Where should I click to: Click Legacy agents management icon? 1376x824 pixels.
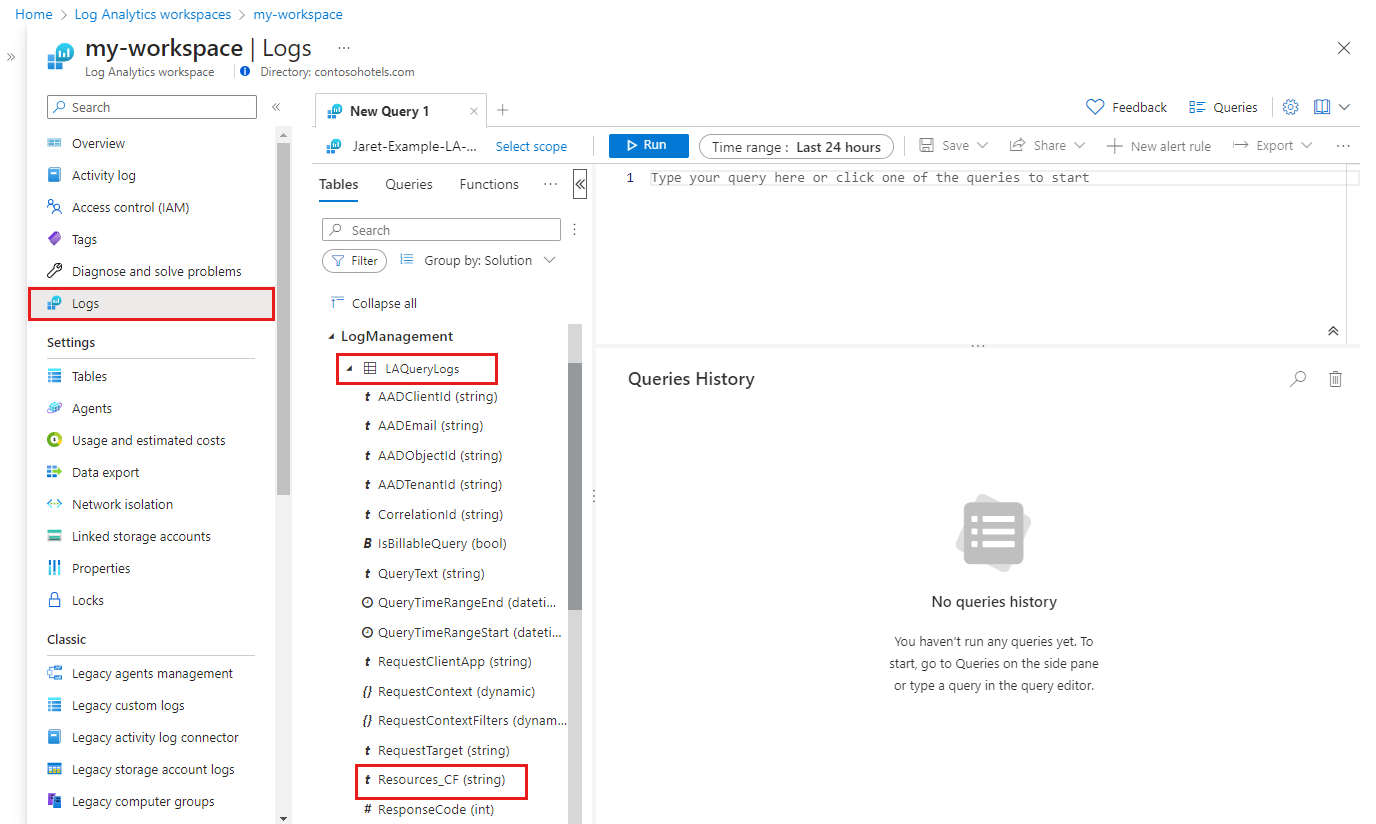click(55, 673)
